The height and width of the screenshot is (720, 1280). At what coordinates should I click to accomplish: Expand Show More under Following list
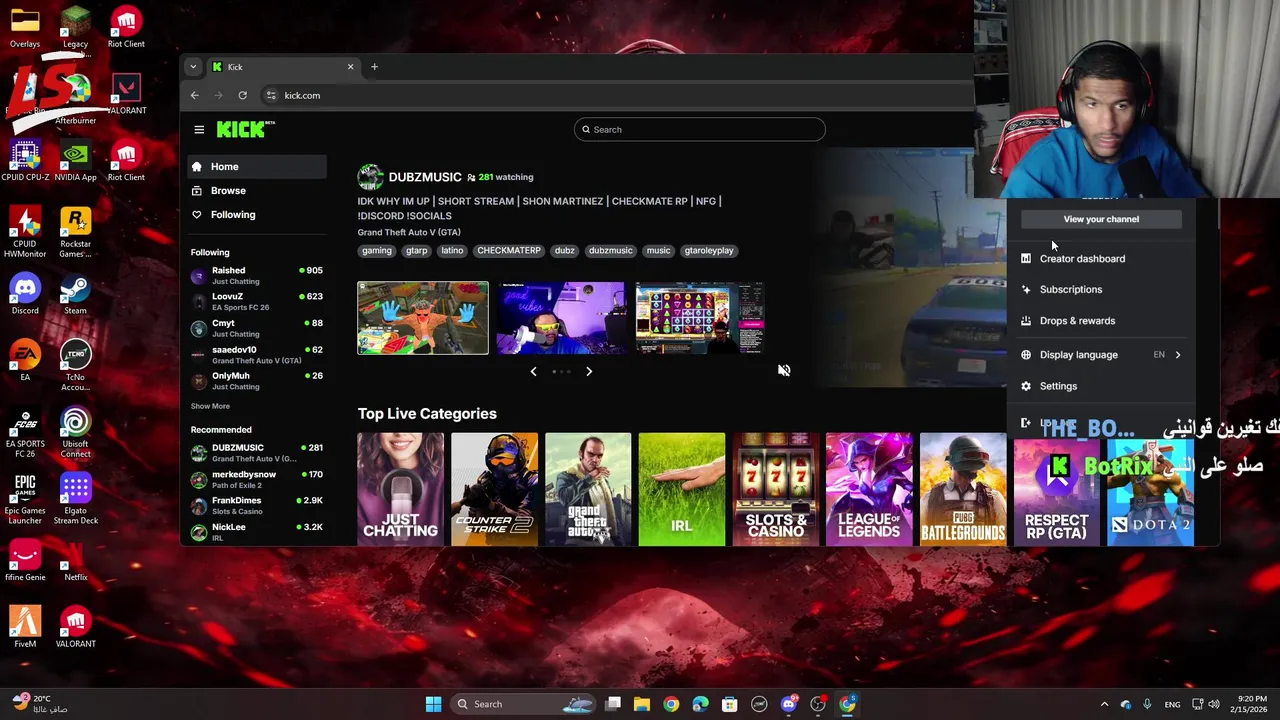[x=210, y=406]
